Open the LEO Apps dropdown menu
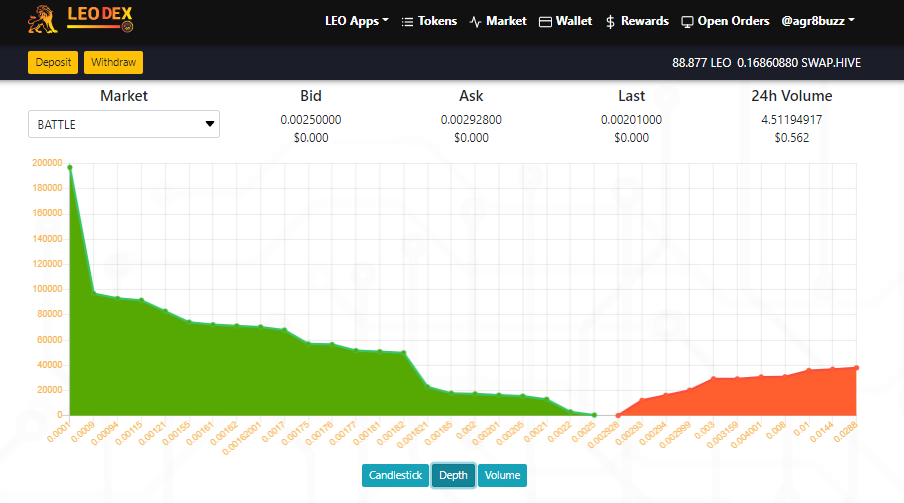Image resolution: width=904 pixels, height=503 pixels. coord(357,21)
